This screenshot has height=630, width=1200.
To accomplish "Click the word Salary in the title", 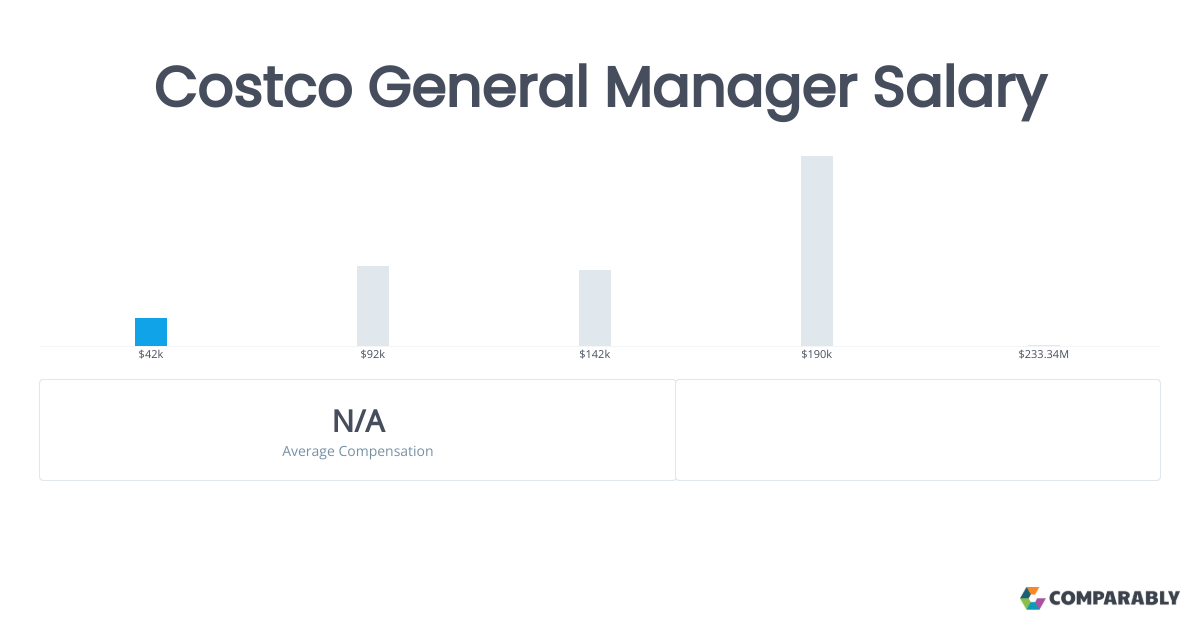I will 960,87.
